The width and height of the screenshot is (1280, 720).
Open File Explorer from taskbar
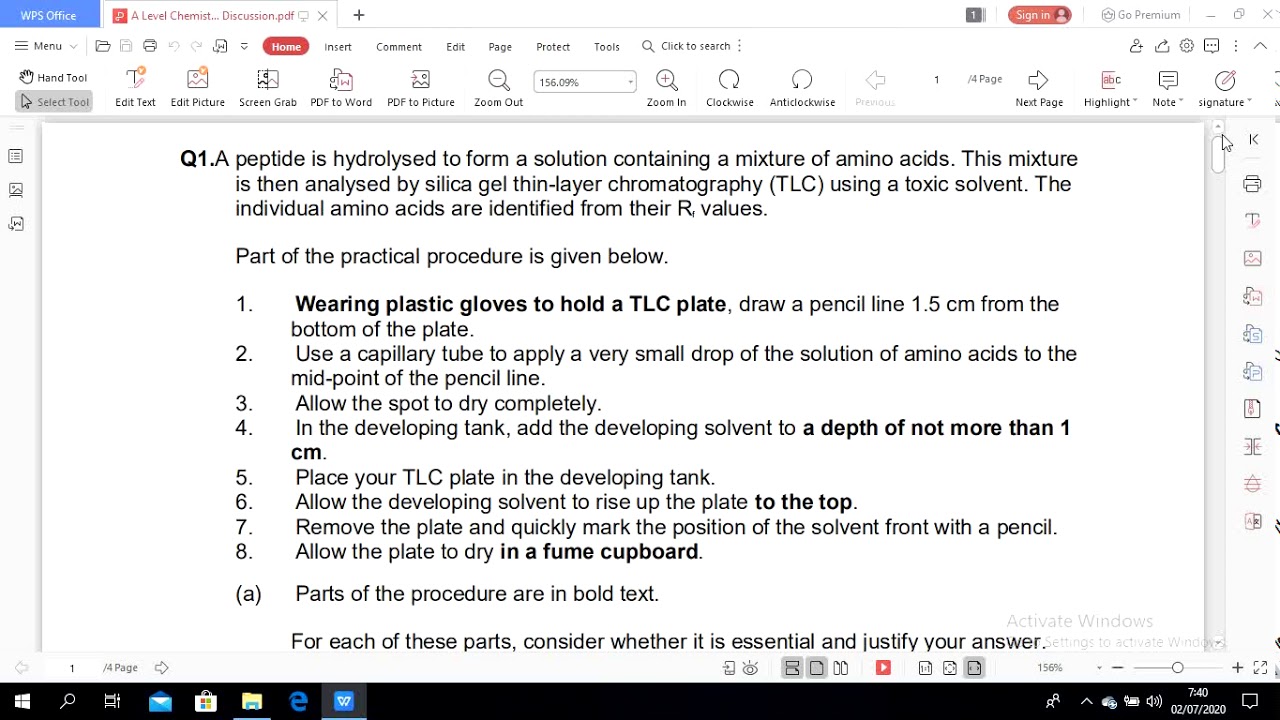coord(252,702)
